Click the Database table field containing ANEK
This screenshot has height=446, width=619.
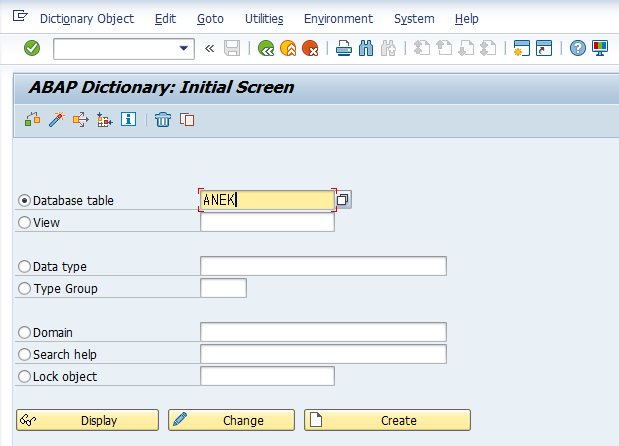coord(267,200)
